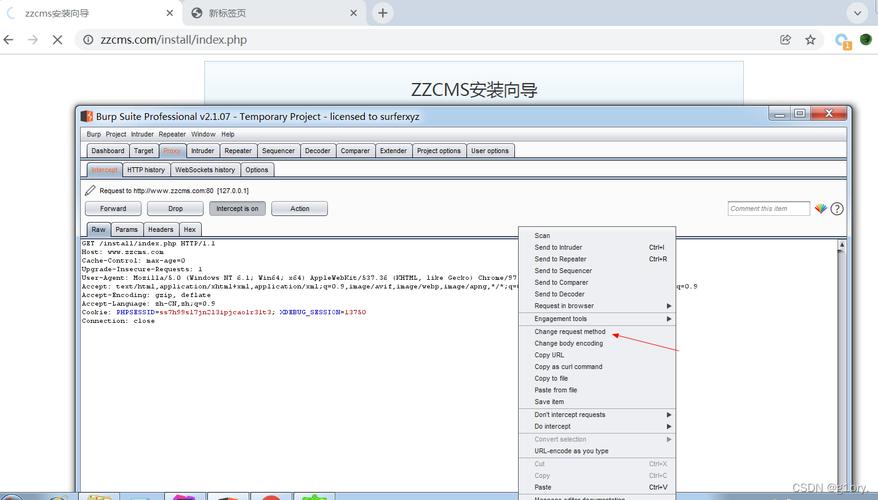Choose Send to Intruder
The image size is (878, 500).
[597, 247]
